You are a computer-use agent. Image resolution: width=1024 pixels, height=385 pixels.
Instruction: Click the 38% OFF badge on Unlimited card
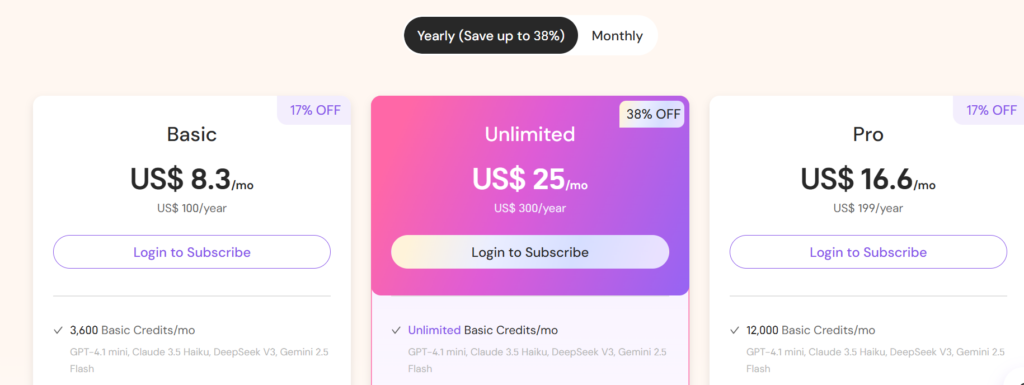tap(653, 114)
